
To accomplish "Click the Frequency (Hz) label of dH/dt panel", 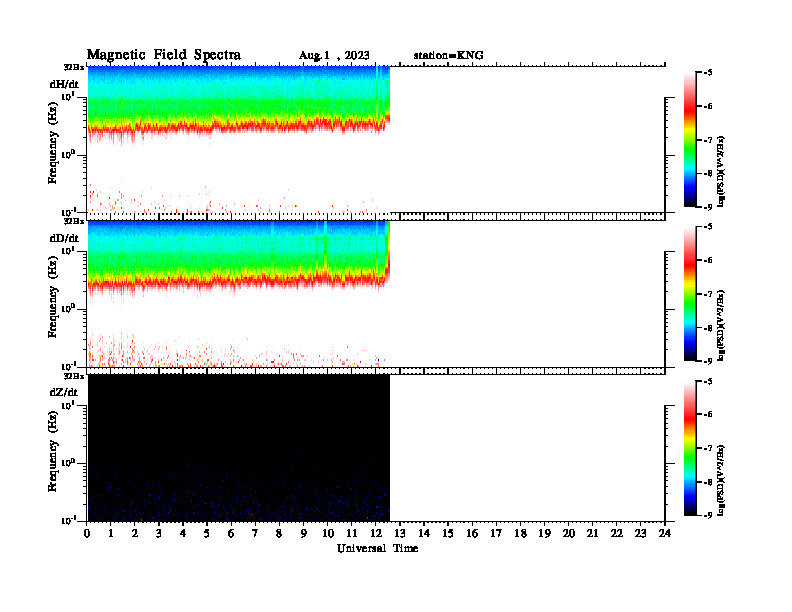I will [x=53, y=143].
